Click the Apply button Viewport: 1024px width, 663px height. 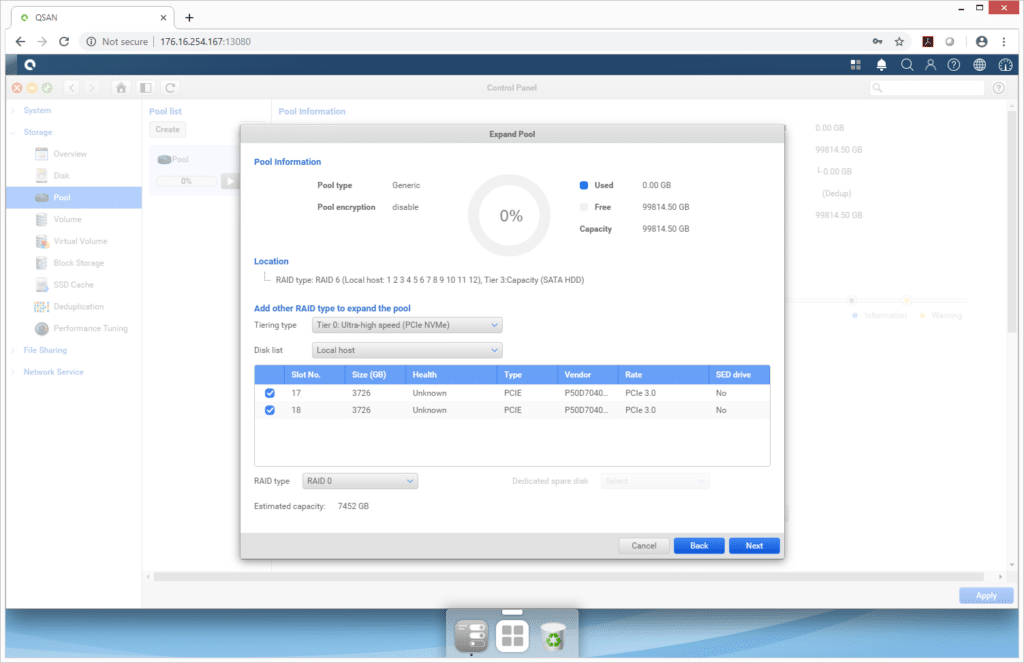click(x=985, y=596)
